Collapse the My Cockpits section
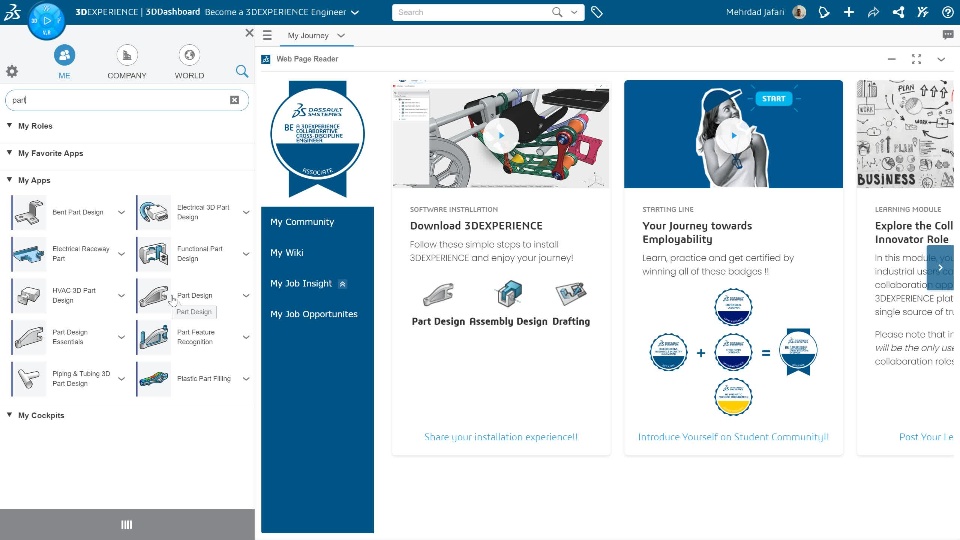 click(9, 414)
